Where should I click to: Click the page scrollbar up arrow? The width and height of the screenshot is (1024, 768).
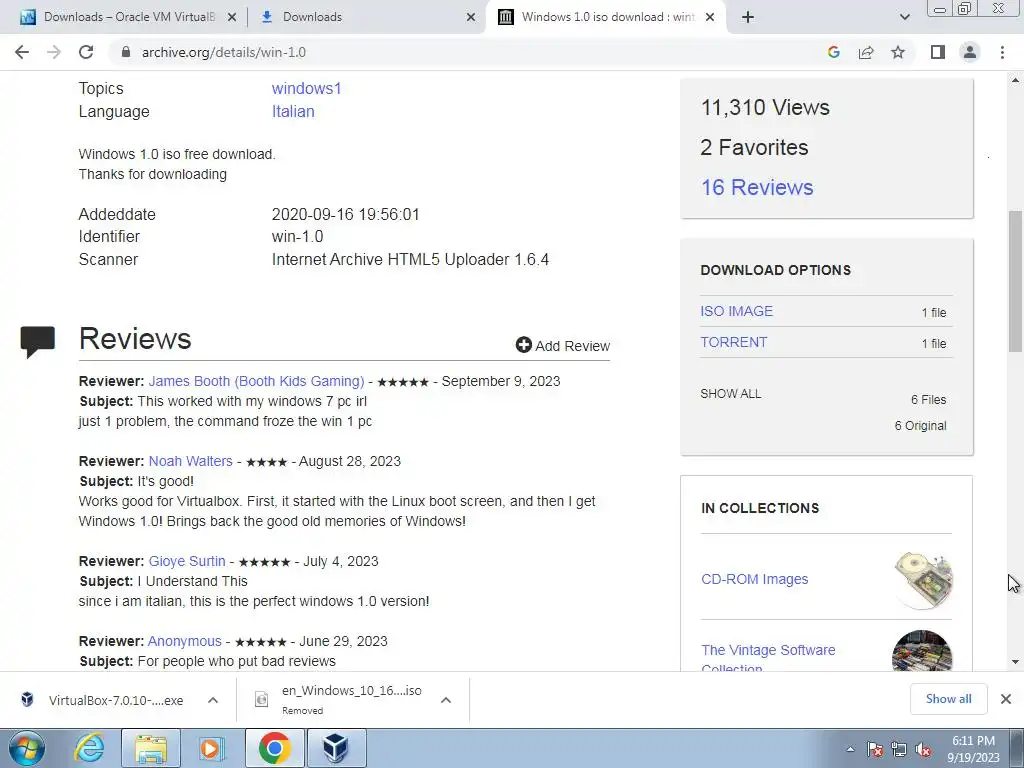[x=1015, y=81]
